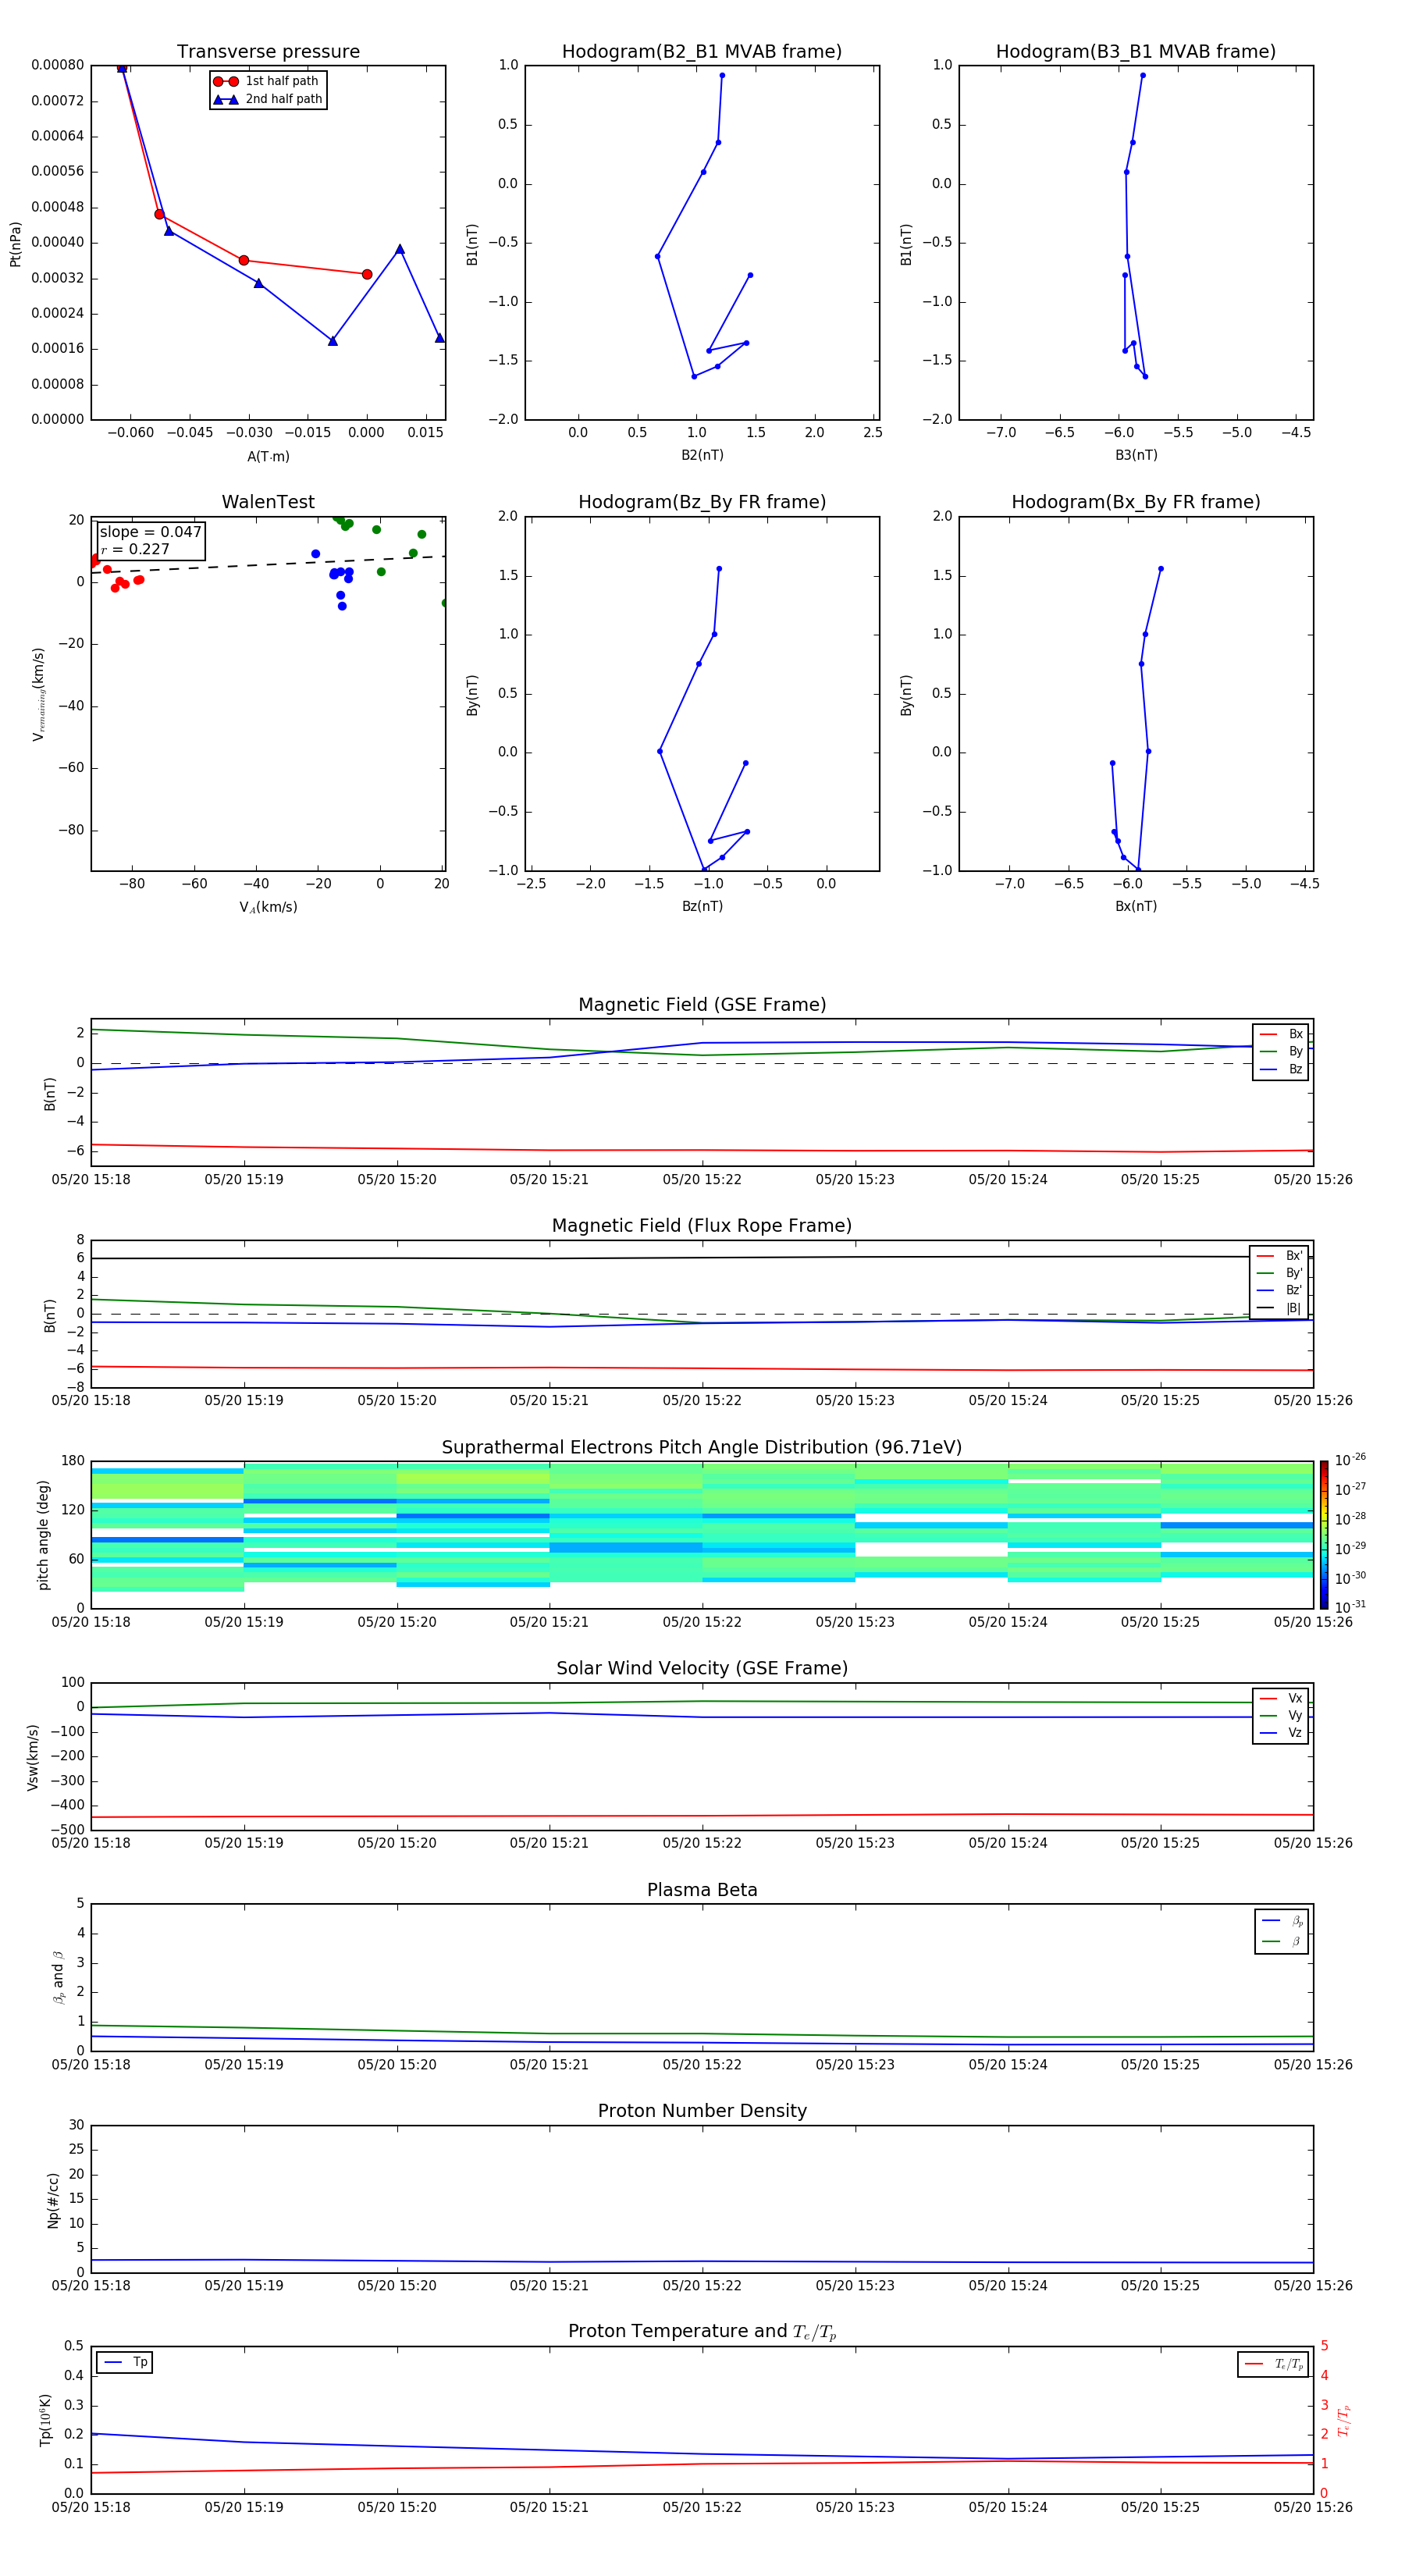Click Suprathermal Electrons Pitch Angle Distribution title
The width and height of the screenshot is (1405, 2576).
(702, 1448)
